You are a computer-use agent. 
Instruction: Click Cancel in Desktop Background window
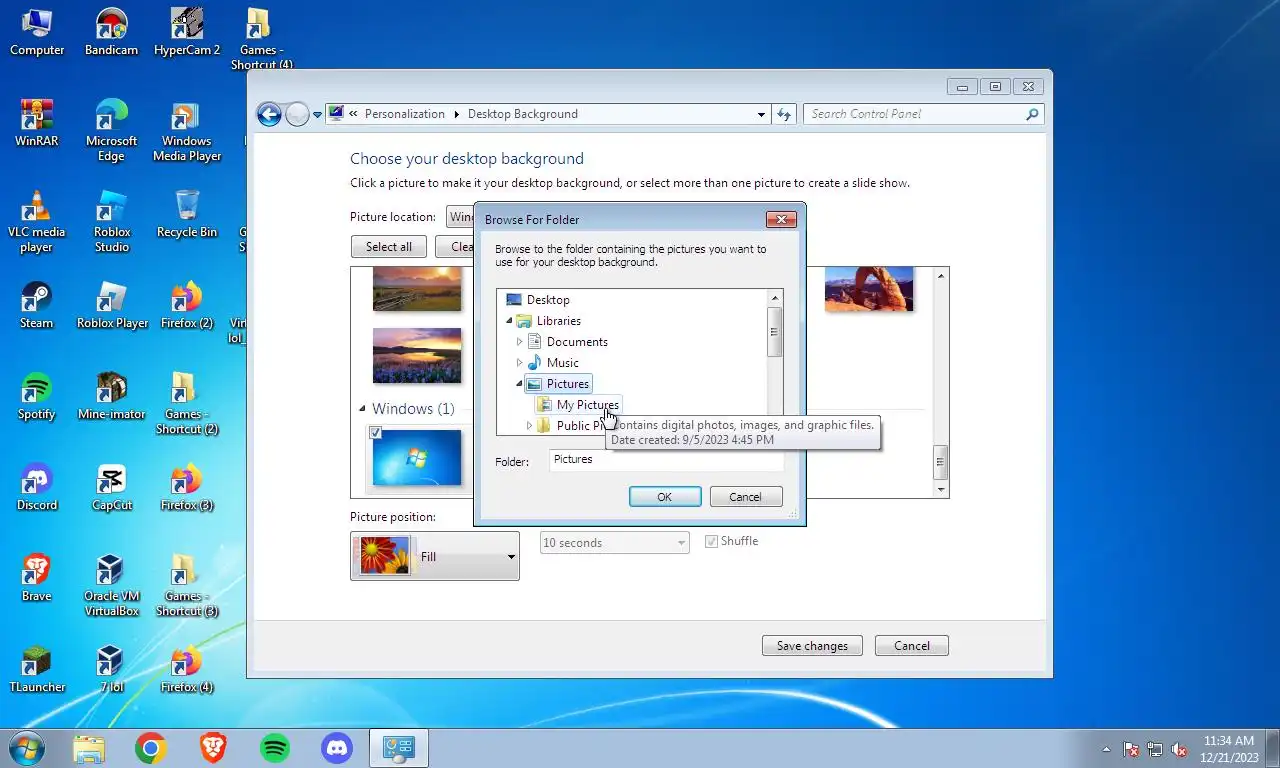pyautogui.click(x=911, y=646)
